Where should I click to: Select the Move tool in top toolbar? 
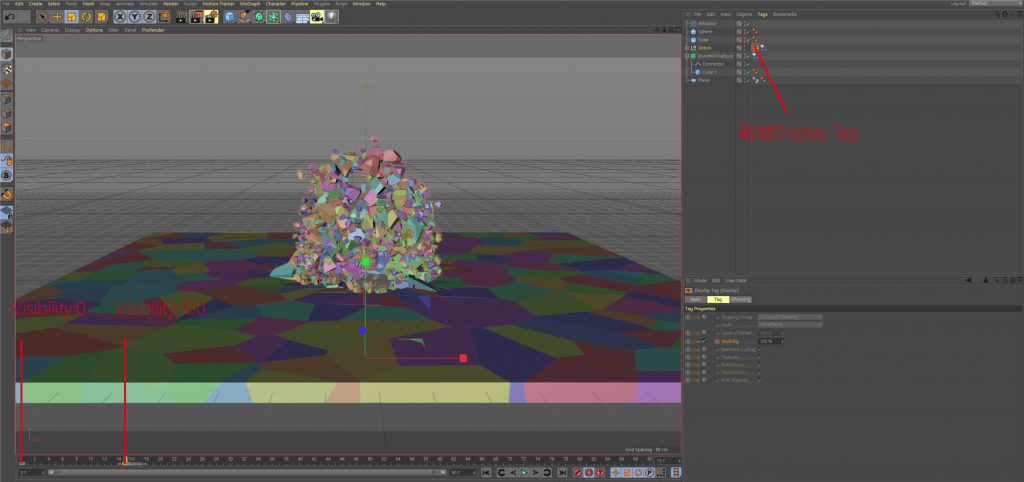[57, 17]
